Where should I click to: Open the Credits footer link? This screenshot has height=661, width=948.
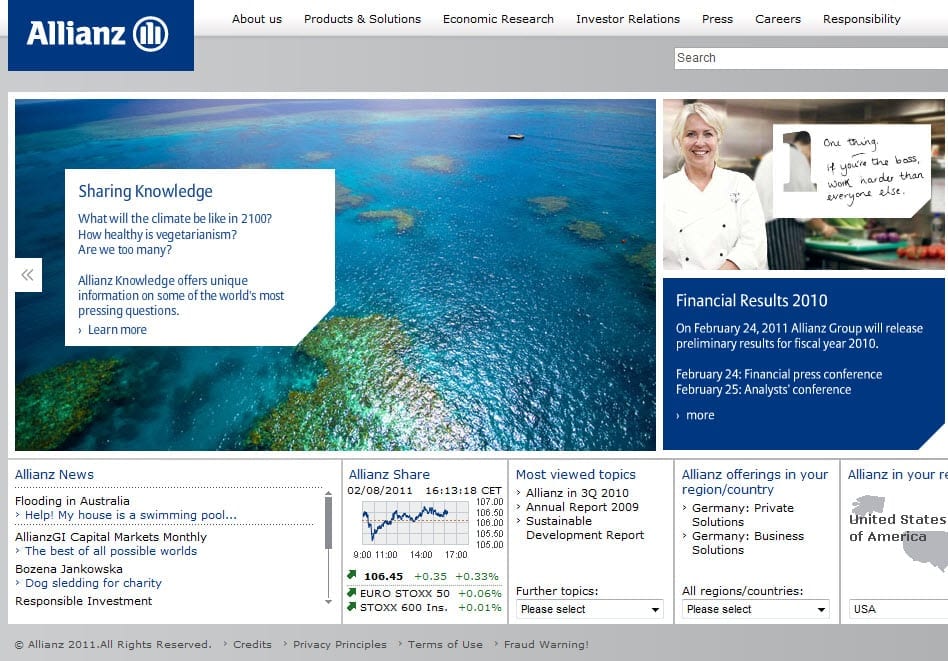252,645
